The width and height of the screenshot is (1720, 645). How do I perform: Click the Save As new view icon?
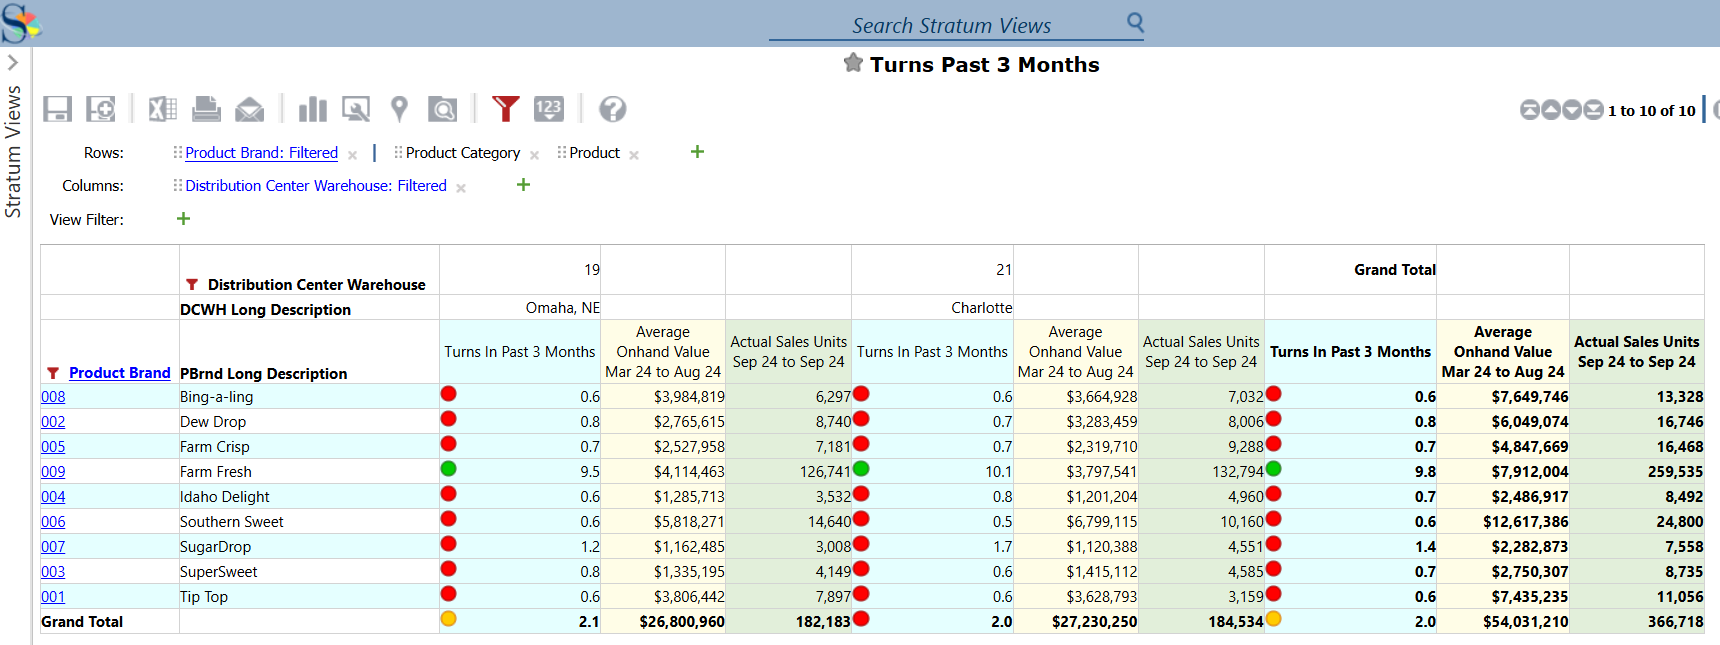pyautogui.click(x=101, y=109)
